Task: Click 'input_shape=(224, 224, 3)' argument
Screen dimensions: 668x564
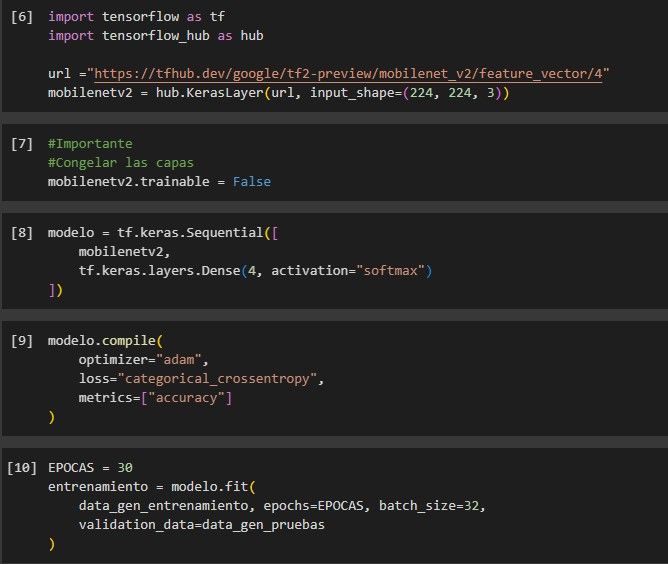Action: 406,93
